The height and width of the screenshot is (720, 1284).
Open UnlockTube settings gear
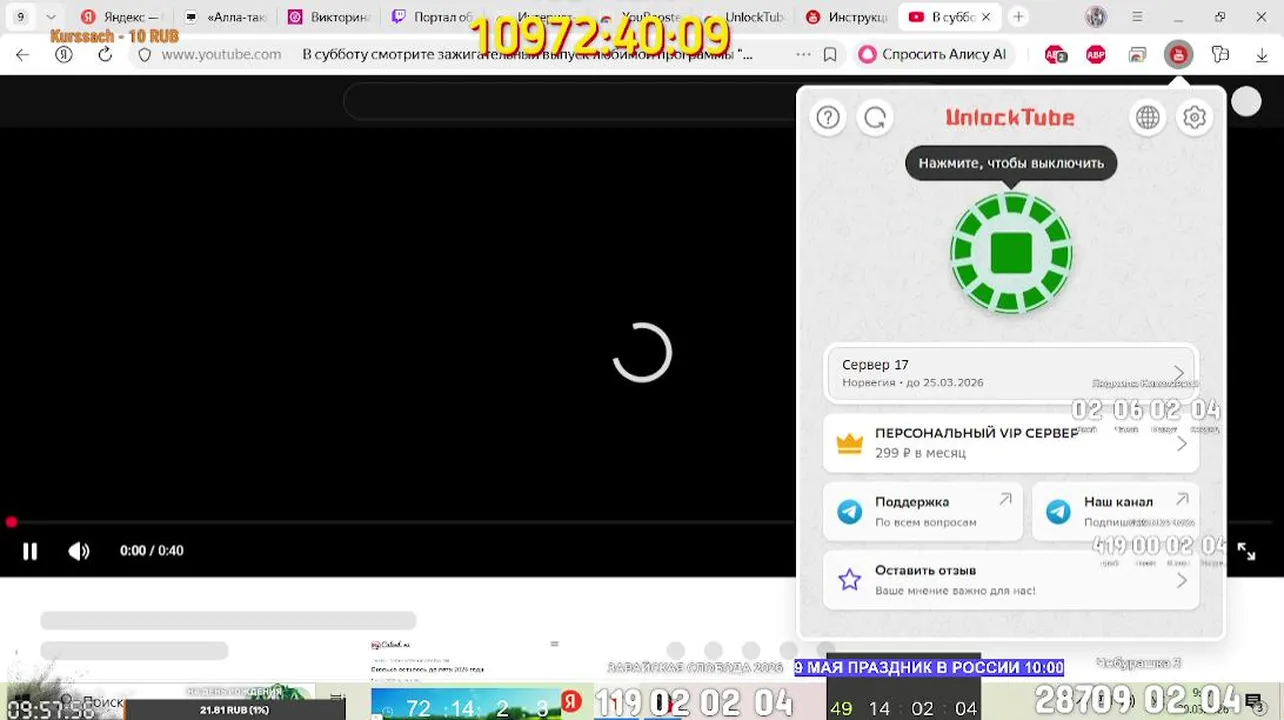[1194, 118]
